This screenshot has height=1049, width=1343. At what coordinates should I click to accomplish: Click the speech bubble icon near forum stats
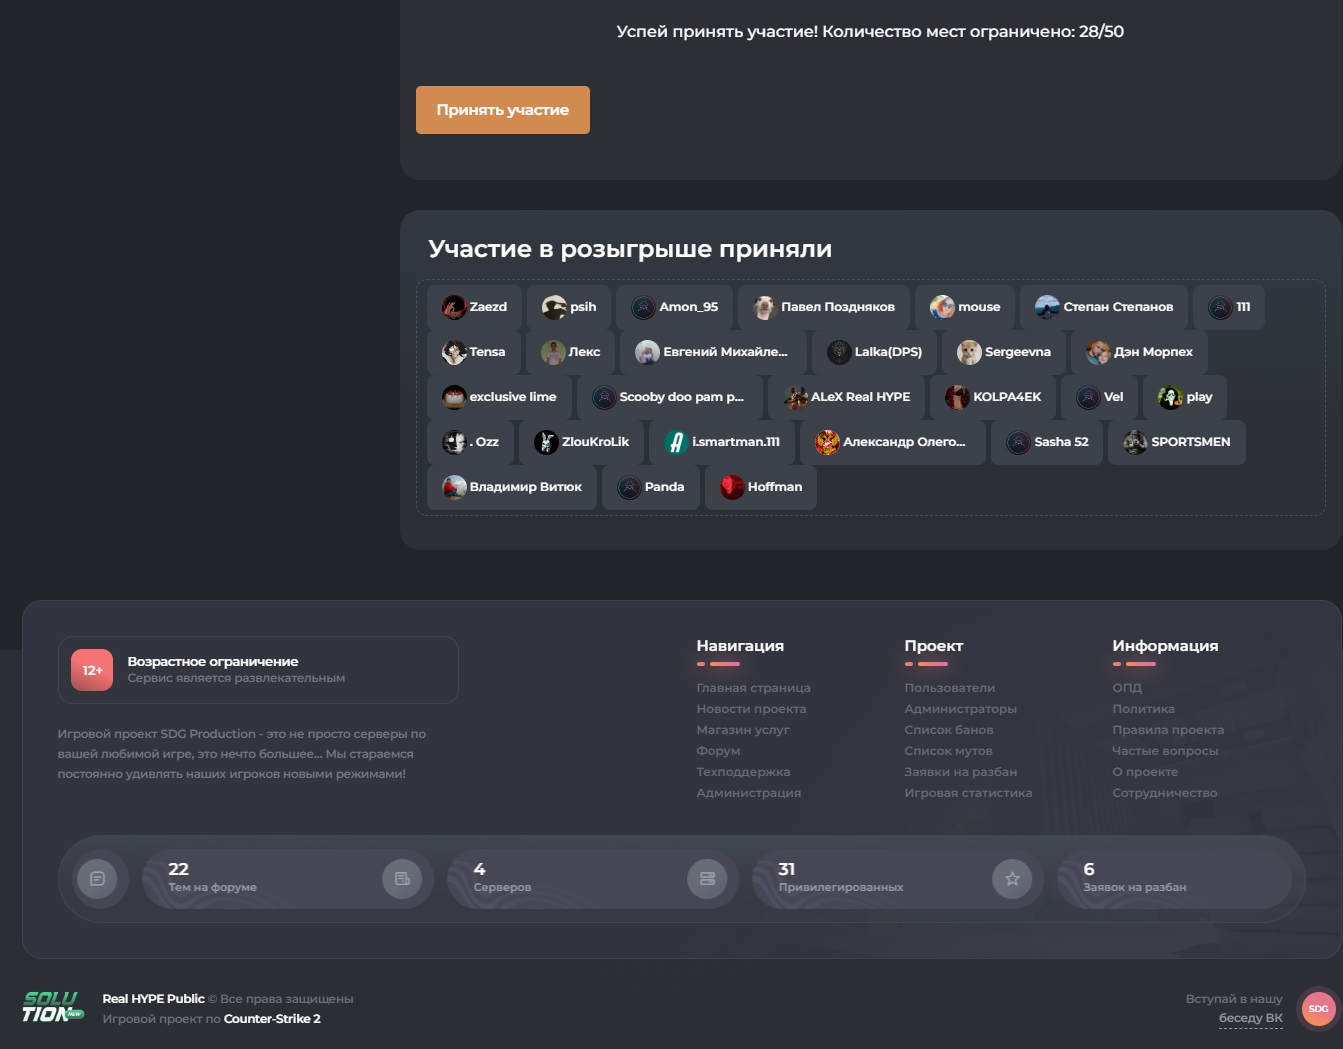tap(97, 878)
